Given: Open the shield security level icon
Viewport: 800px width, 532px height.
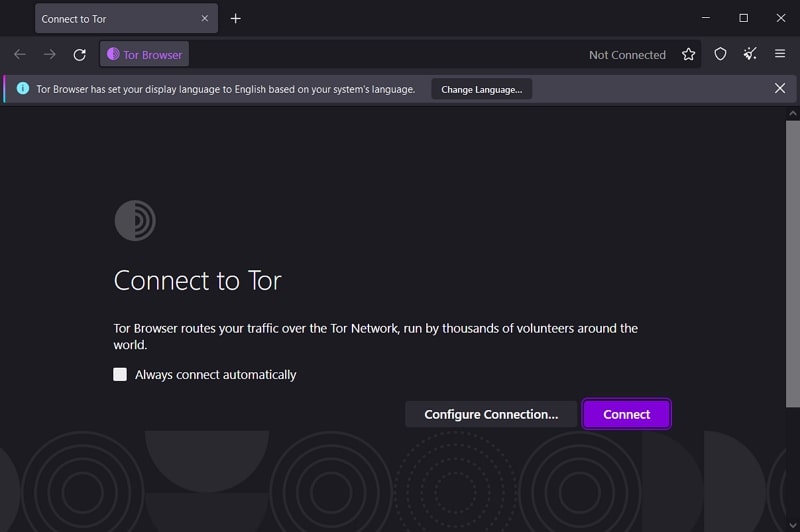Looking at the screenshot, I should coord(720,55).
